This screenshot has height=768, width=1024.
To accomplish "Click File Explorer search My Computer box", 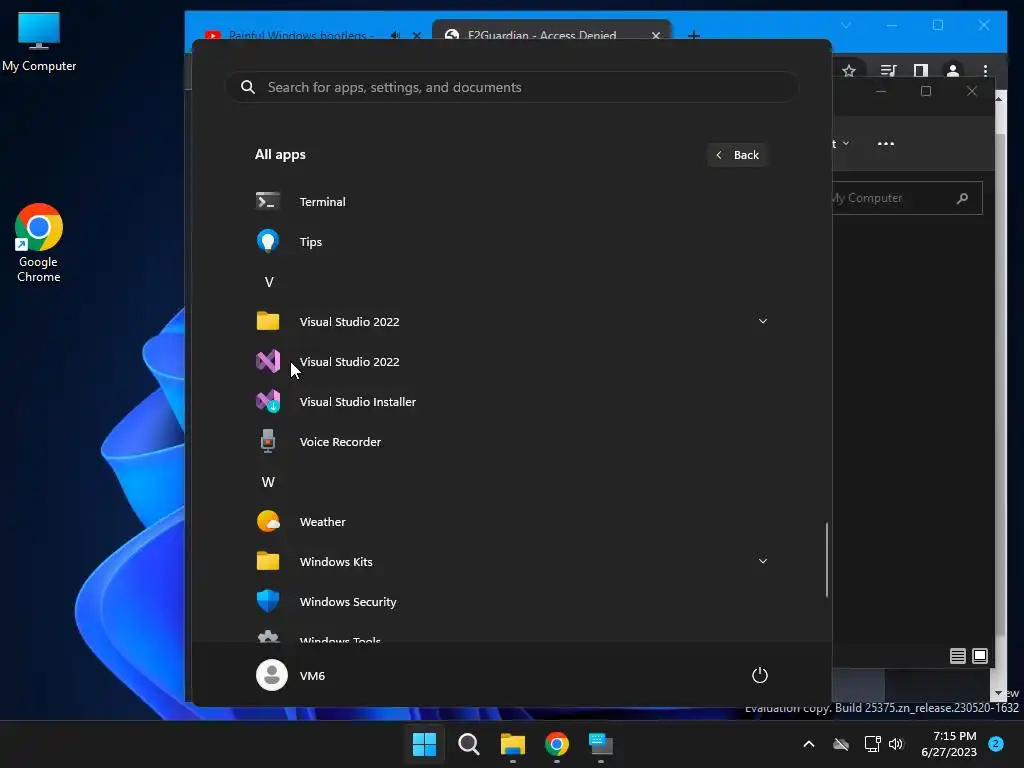I will click(907, 198).
